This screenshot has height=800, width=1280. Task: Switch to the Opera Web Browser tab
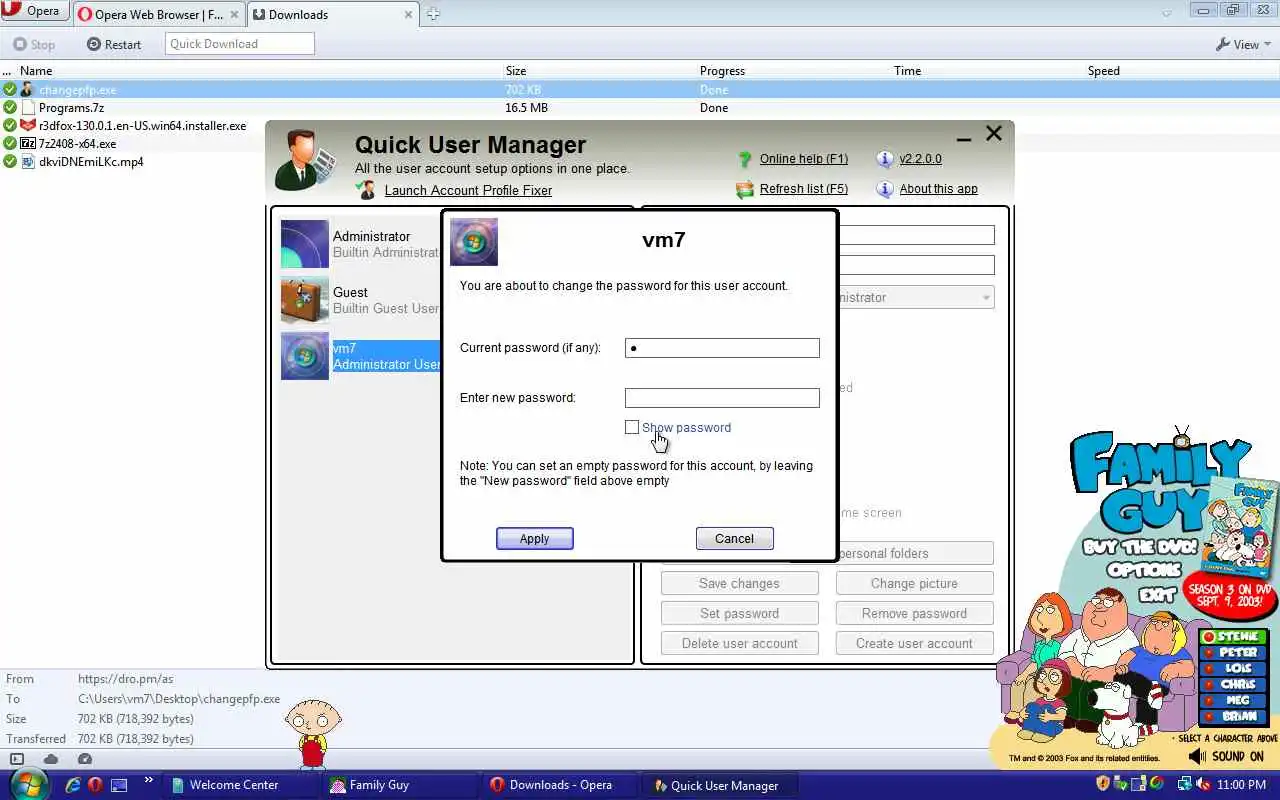tap(158, 14)
